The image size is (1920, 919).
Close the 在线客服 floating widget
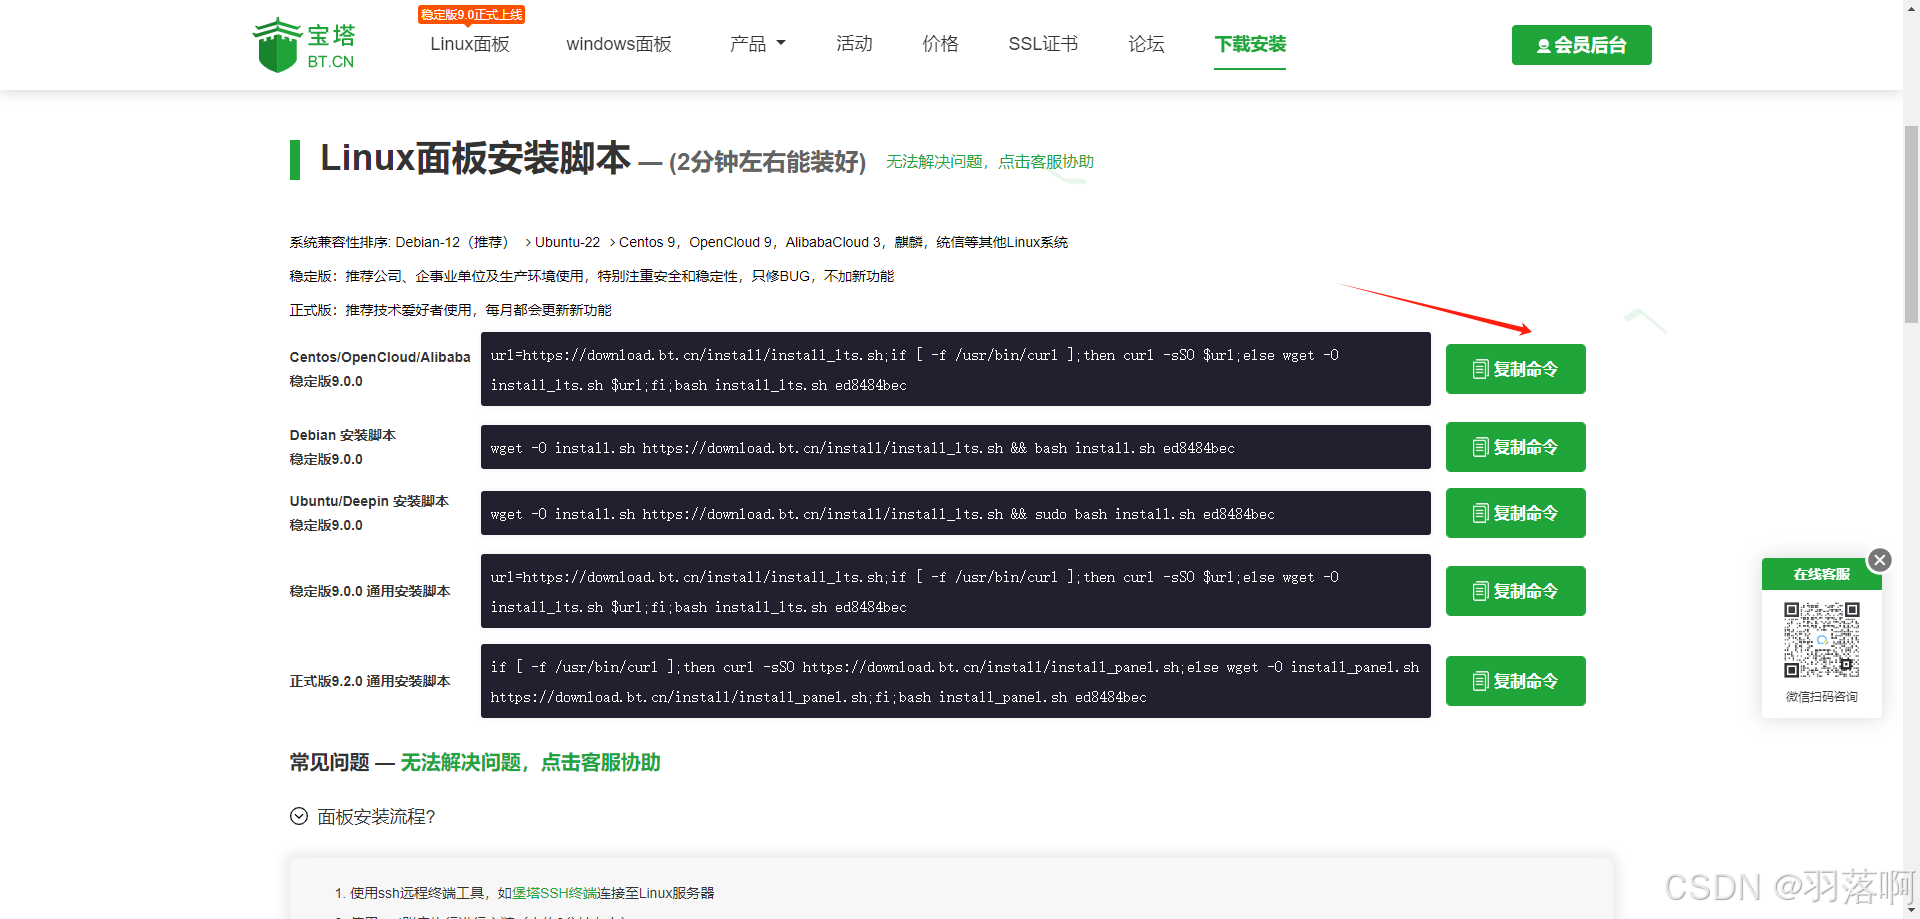click(1880, 560)
